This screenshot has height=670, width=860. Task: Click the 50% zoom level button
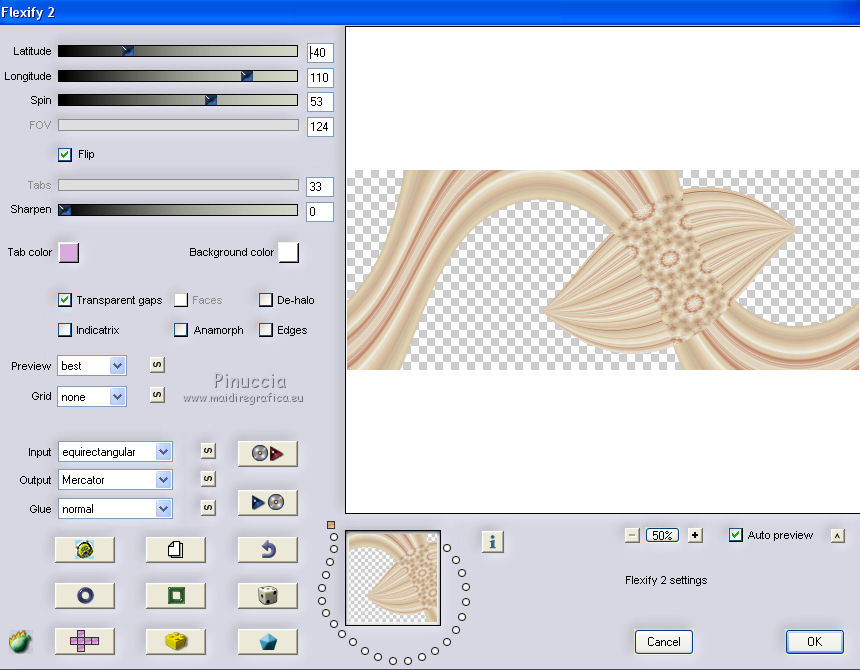662,536
